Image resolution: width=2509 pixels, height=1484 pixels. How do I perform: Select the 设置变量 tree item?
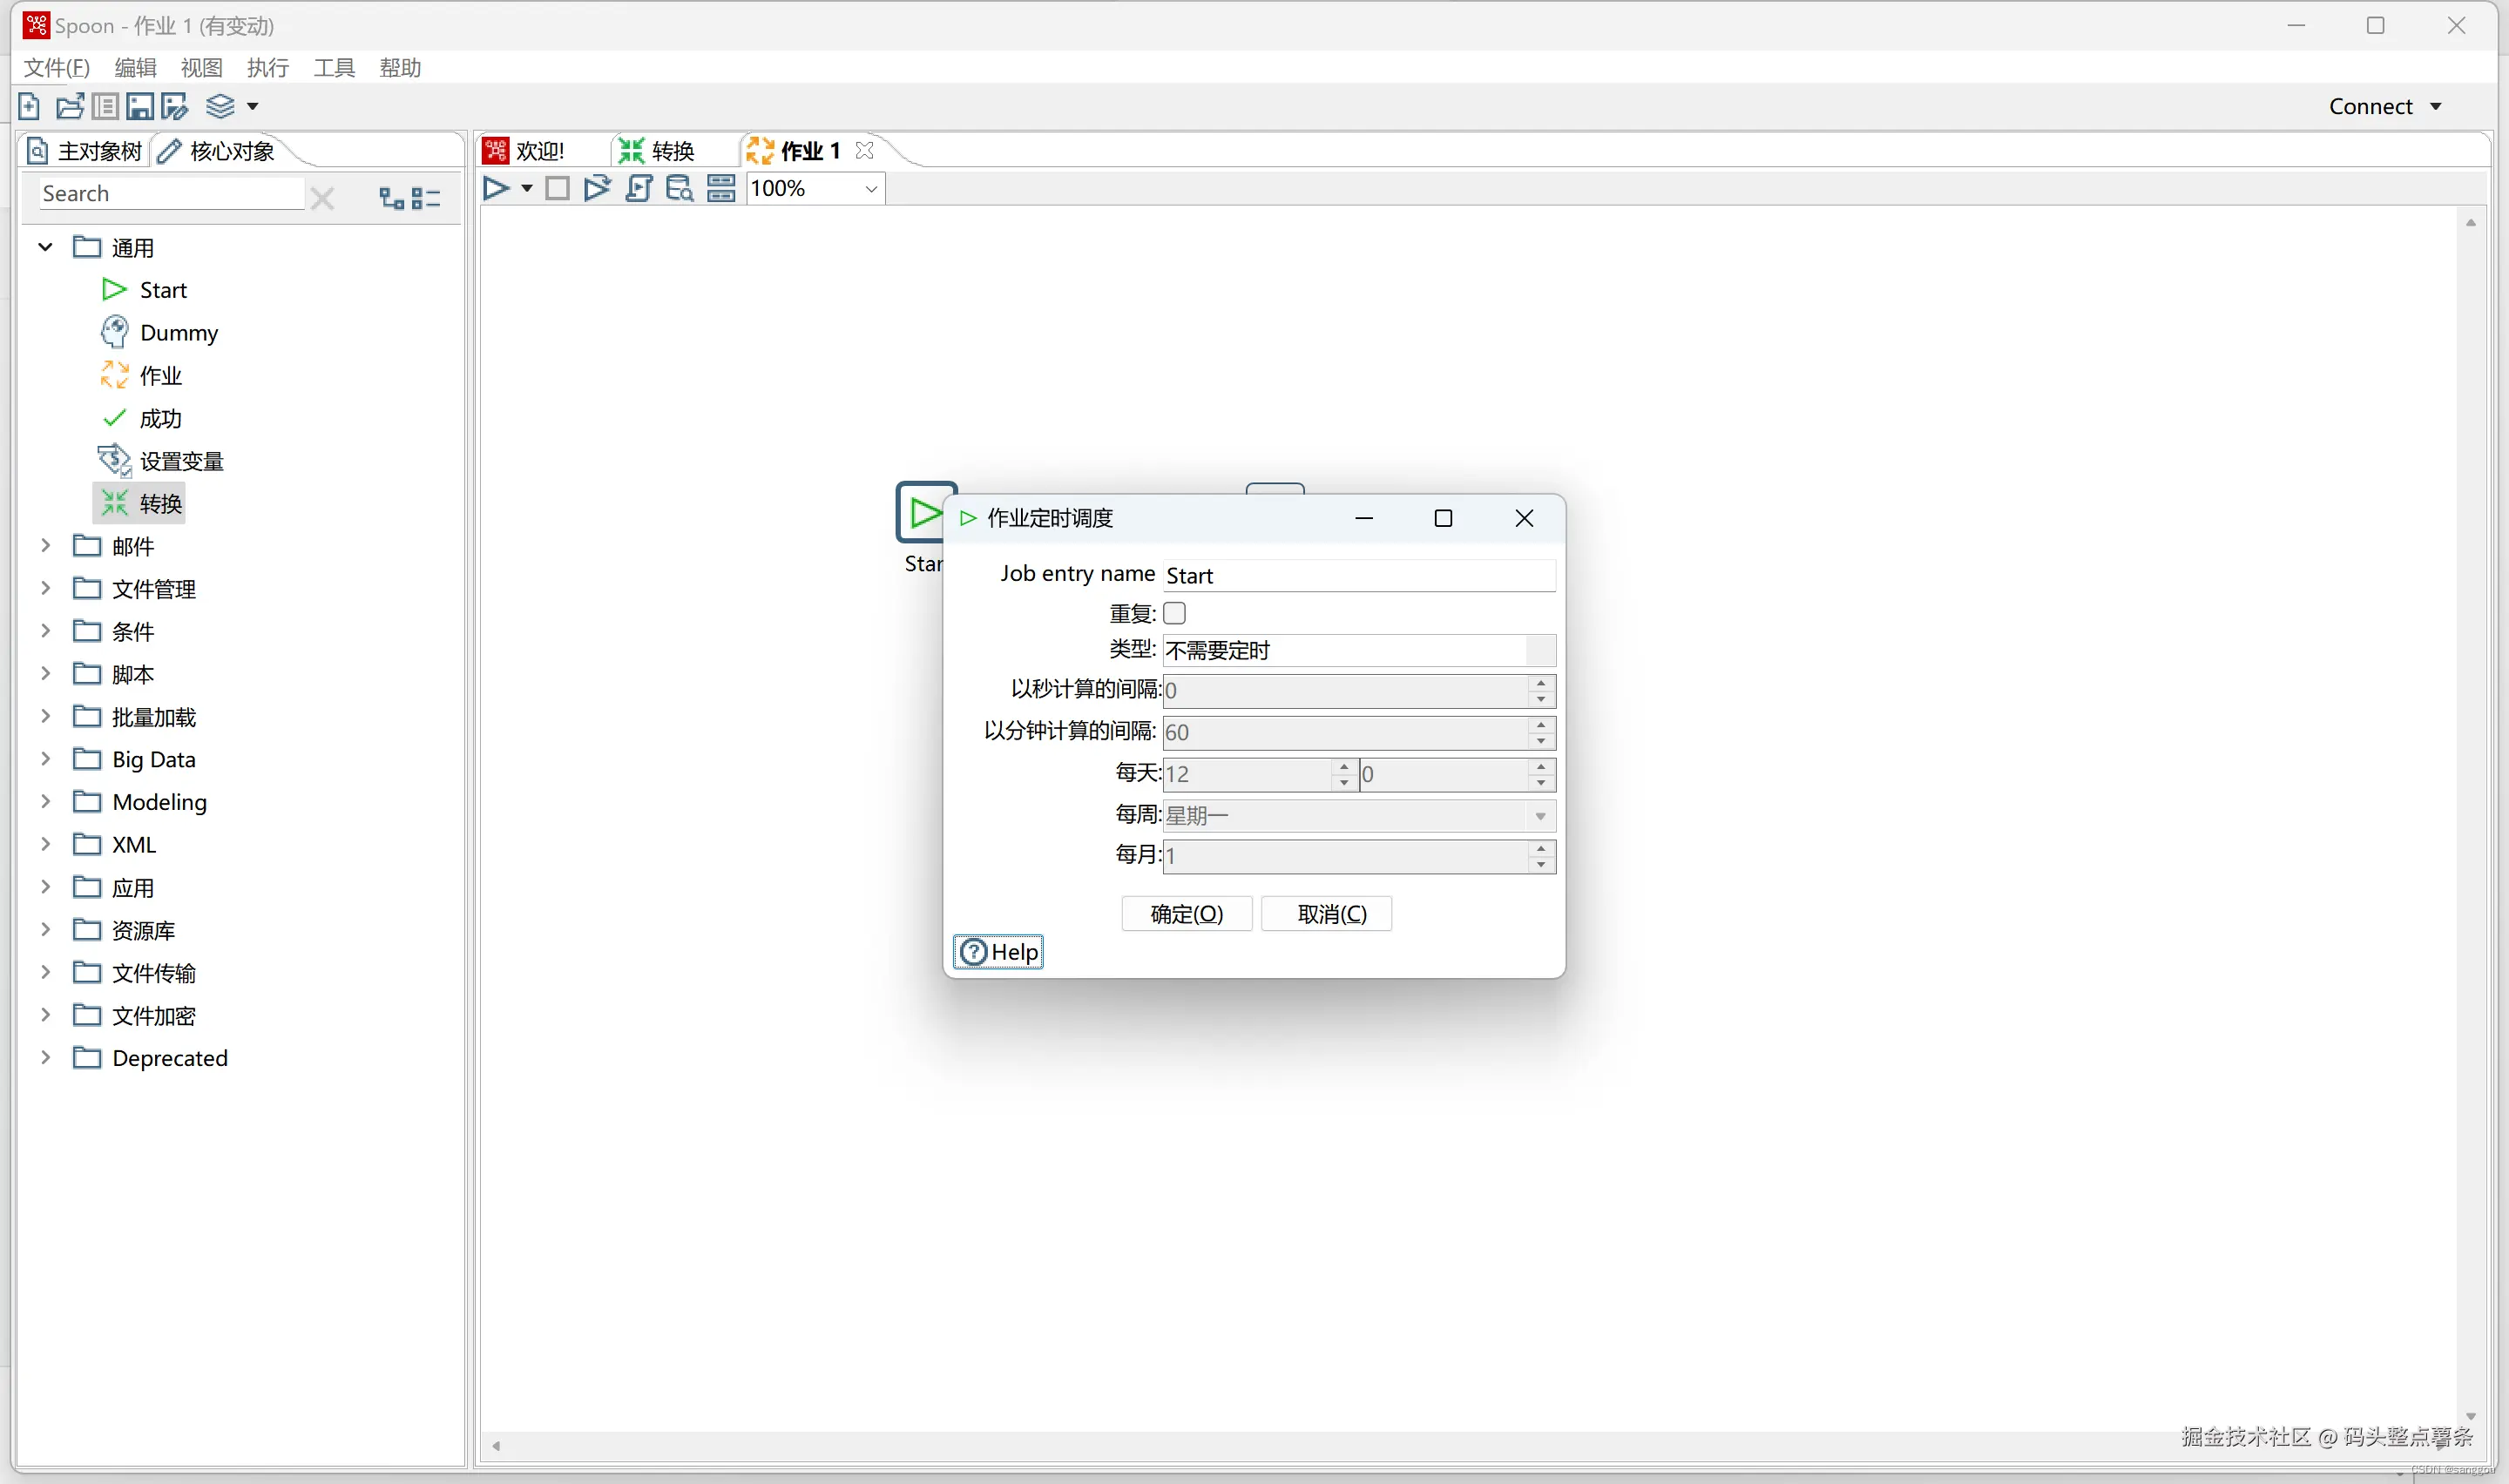[181, 461]
